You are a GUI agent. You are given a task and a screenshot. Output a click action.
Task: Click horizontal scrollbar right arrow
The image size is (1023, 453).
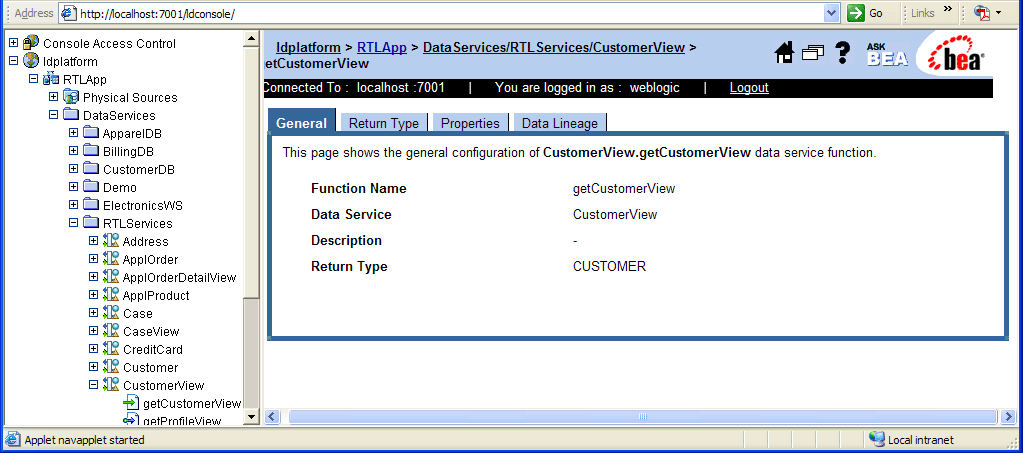(1009, 416)
